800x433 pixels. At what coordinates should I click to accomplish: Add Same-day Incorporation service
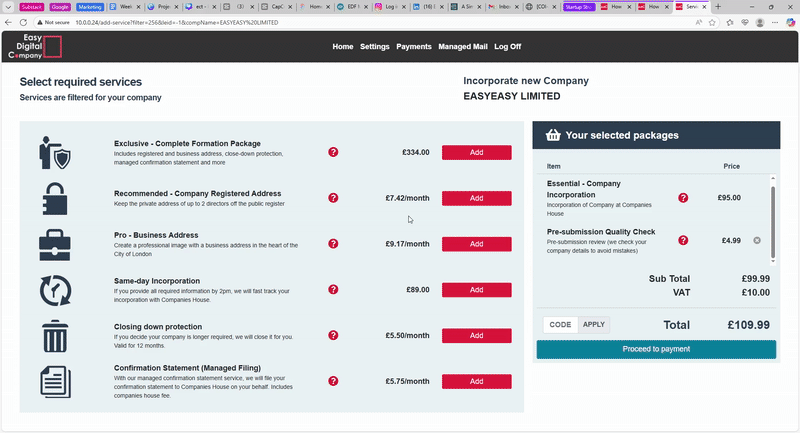coord(476,290)
